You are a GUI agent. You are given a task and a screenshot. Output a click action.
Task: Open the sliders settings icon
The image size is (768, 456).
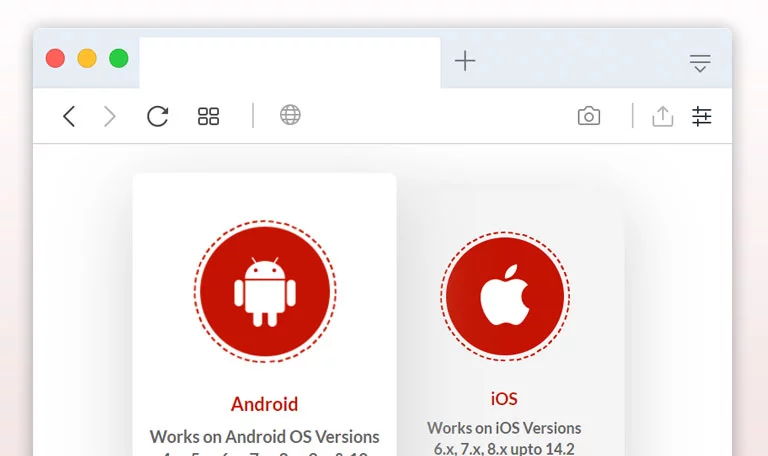tap(701, 117)
